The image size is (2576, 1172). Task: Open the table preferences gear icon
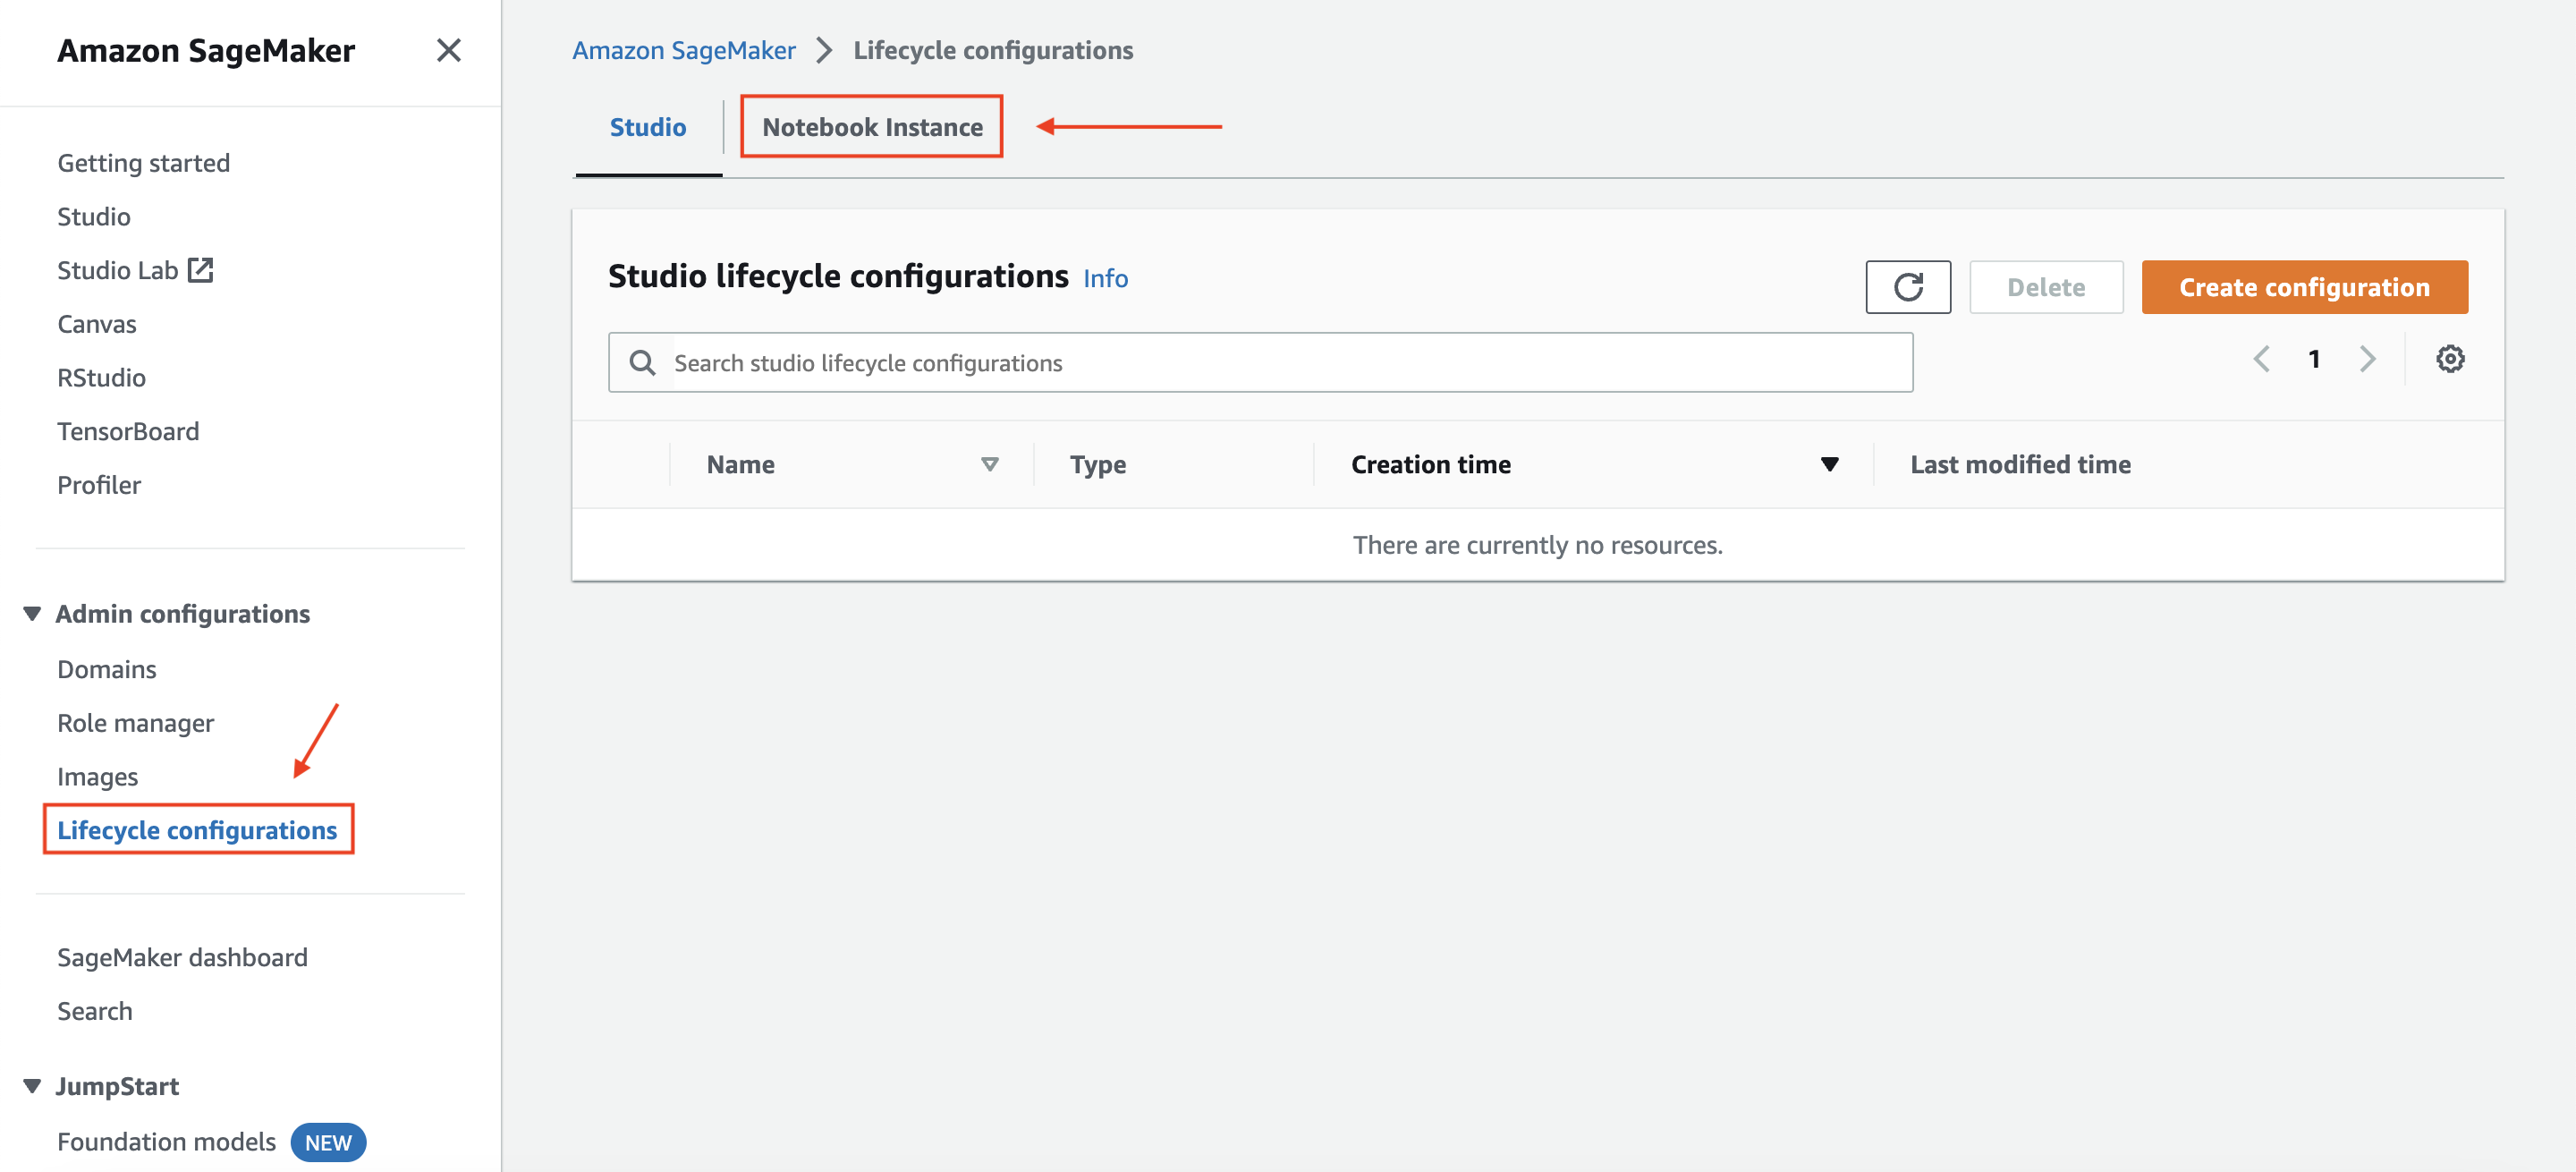coord(2451,359)
